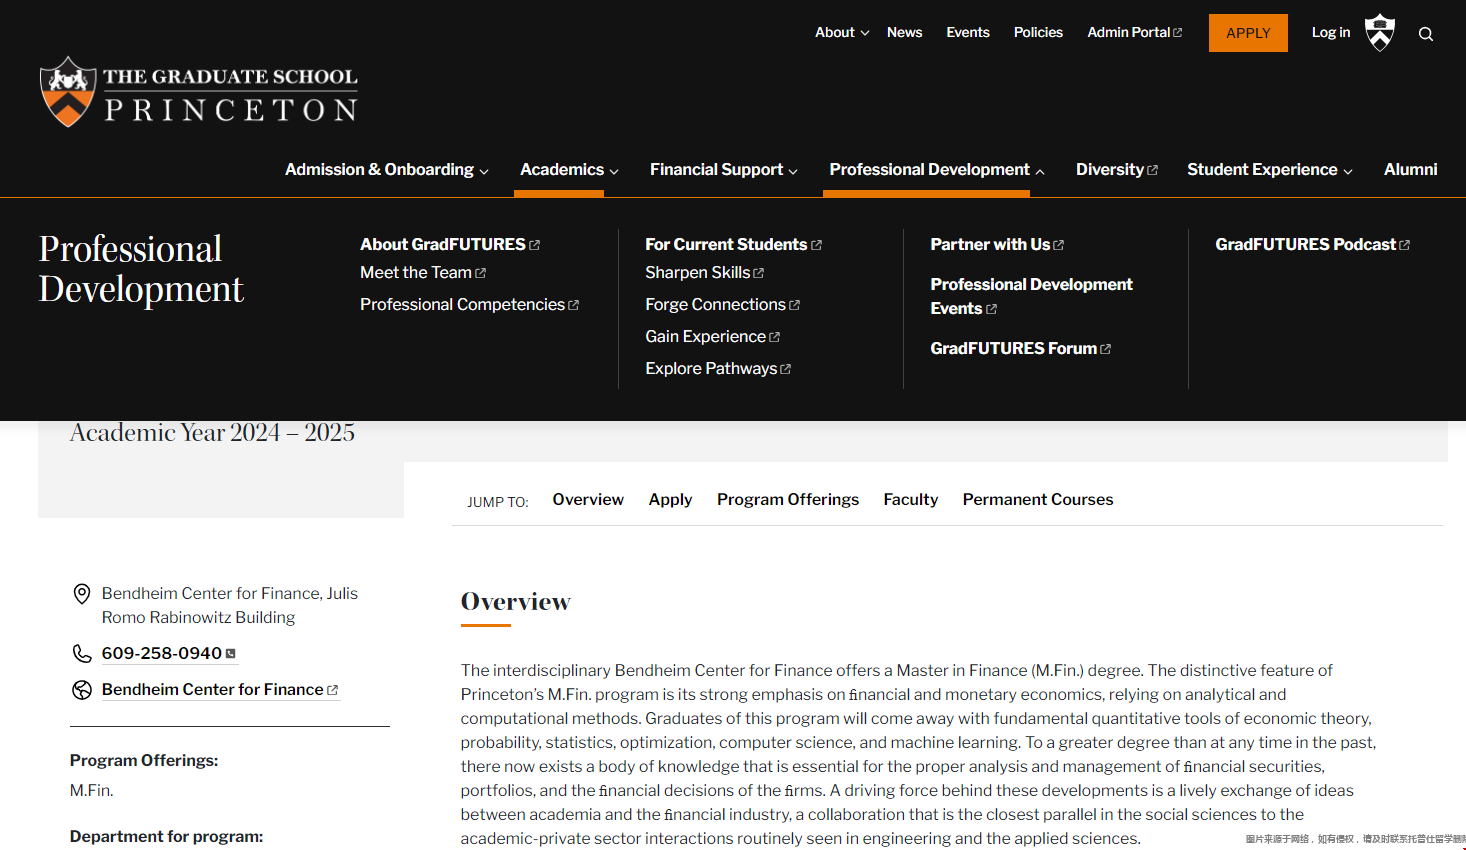Click the orange APPLY button
The image size is (1466, 850).
click(x=1248, y=33)
